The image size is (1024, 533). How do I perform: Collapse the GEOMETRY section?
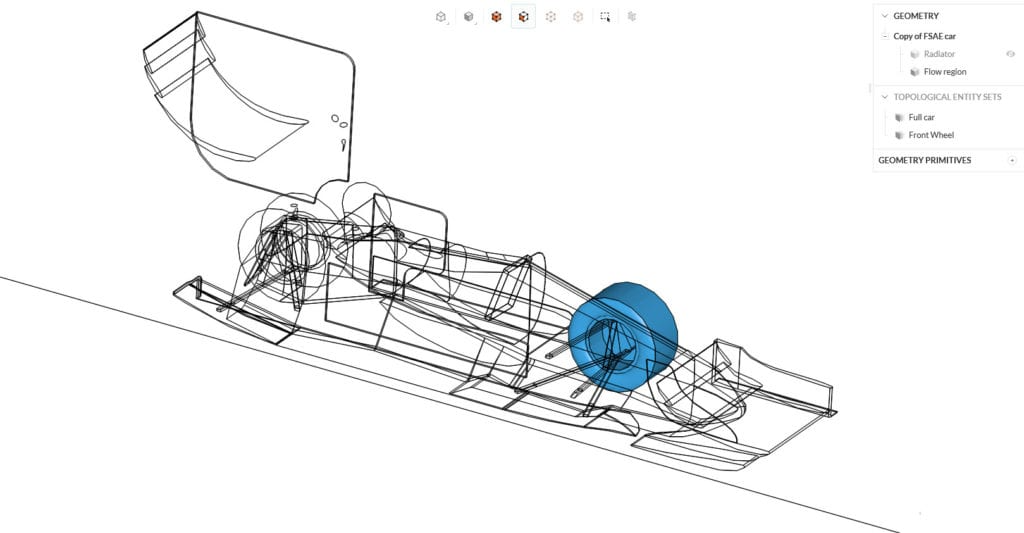point(885,16)
